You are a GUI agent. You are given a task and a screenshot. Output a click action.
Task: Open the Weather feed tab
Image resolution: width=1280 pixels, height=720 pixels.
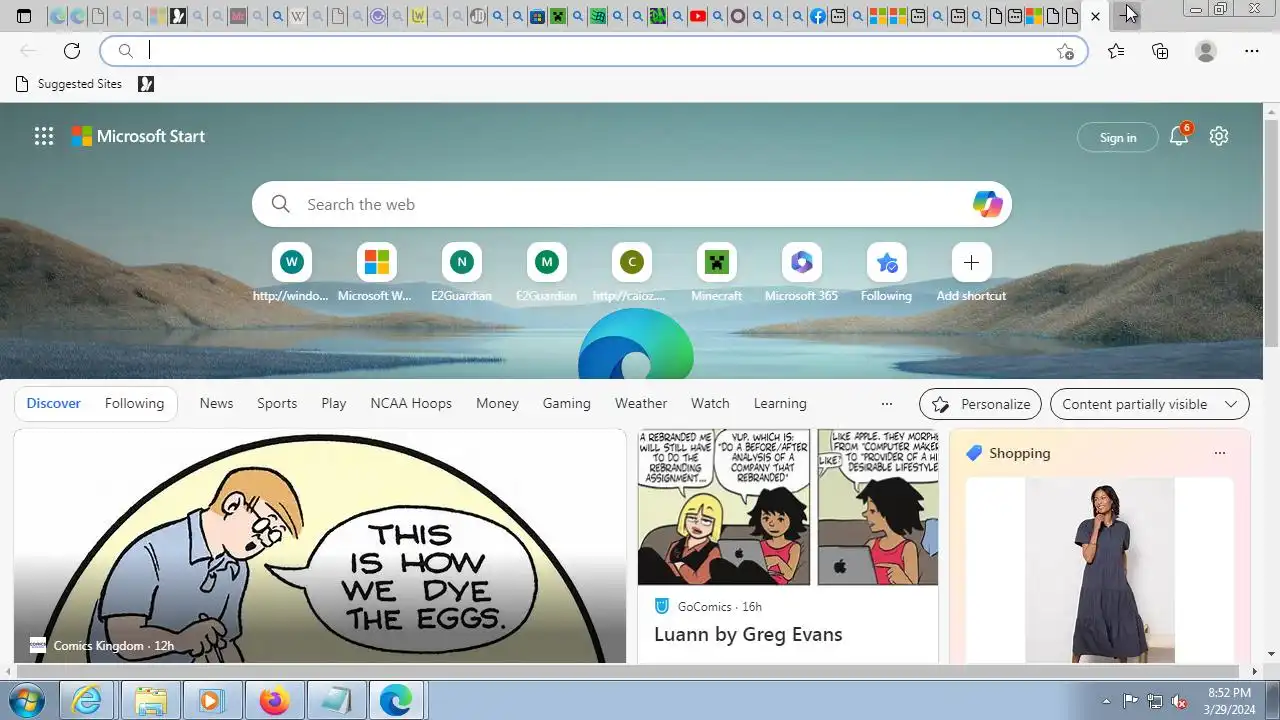(x=641, y=403)
